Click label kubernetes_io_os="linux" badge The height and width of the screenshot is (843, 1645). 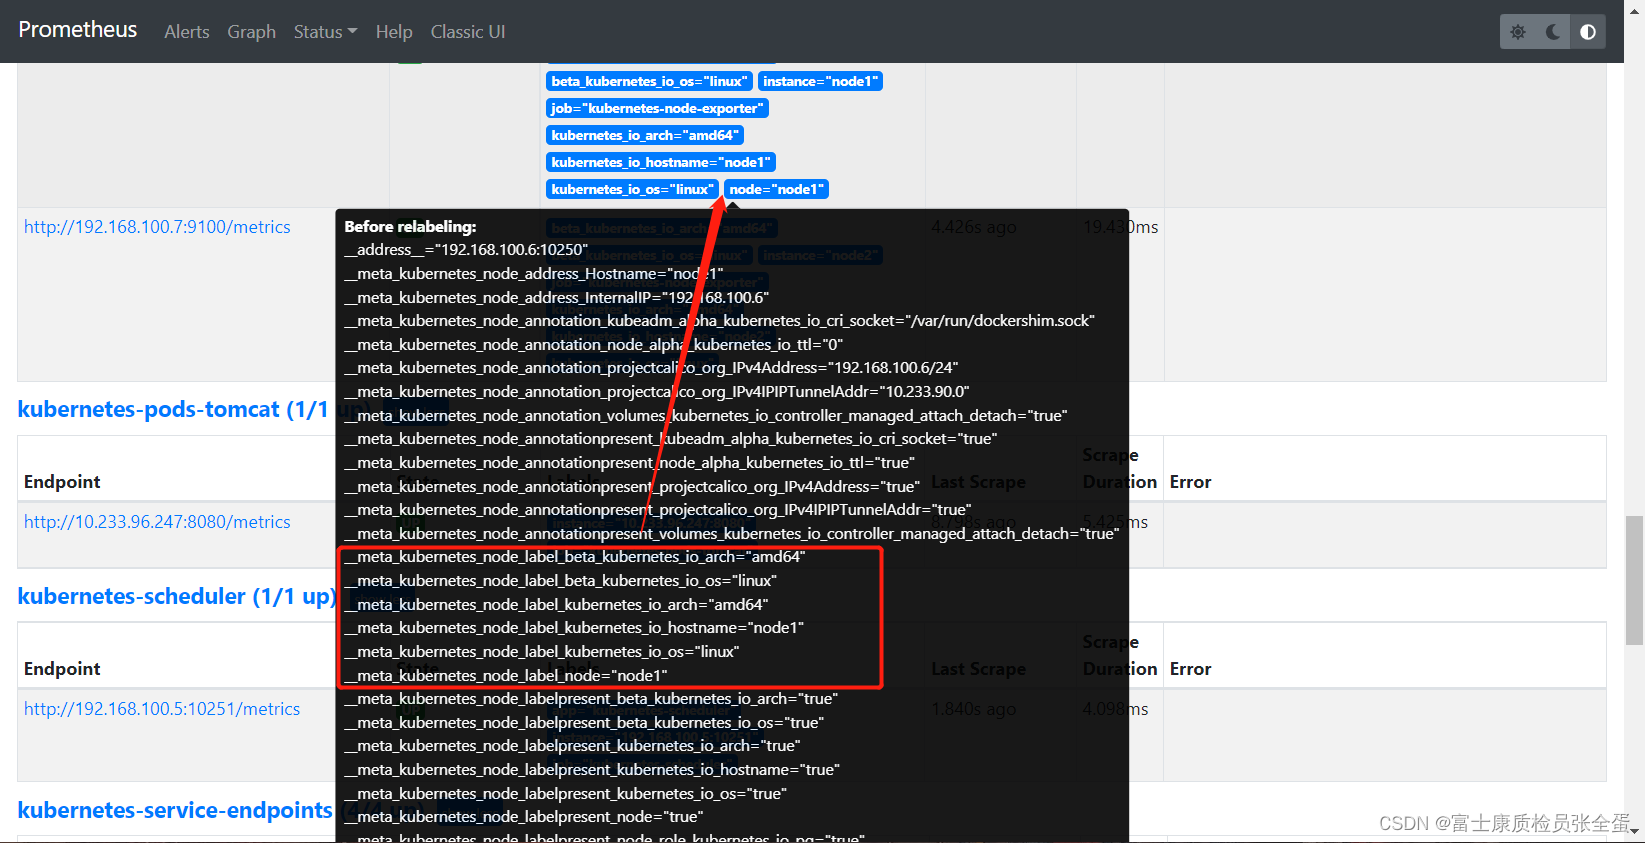click(632, 189)
